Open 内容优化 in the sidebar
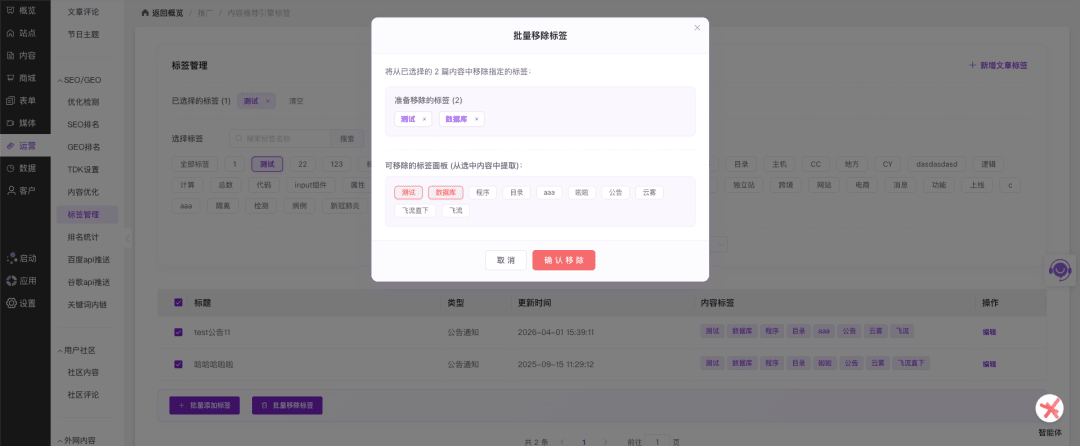 click(83, 192)
